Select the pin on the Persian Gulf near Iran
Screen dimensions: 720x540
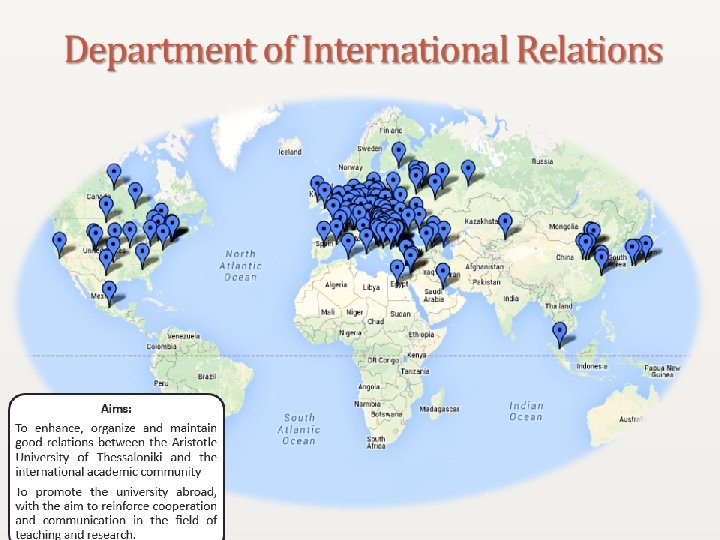click(443, 275)
